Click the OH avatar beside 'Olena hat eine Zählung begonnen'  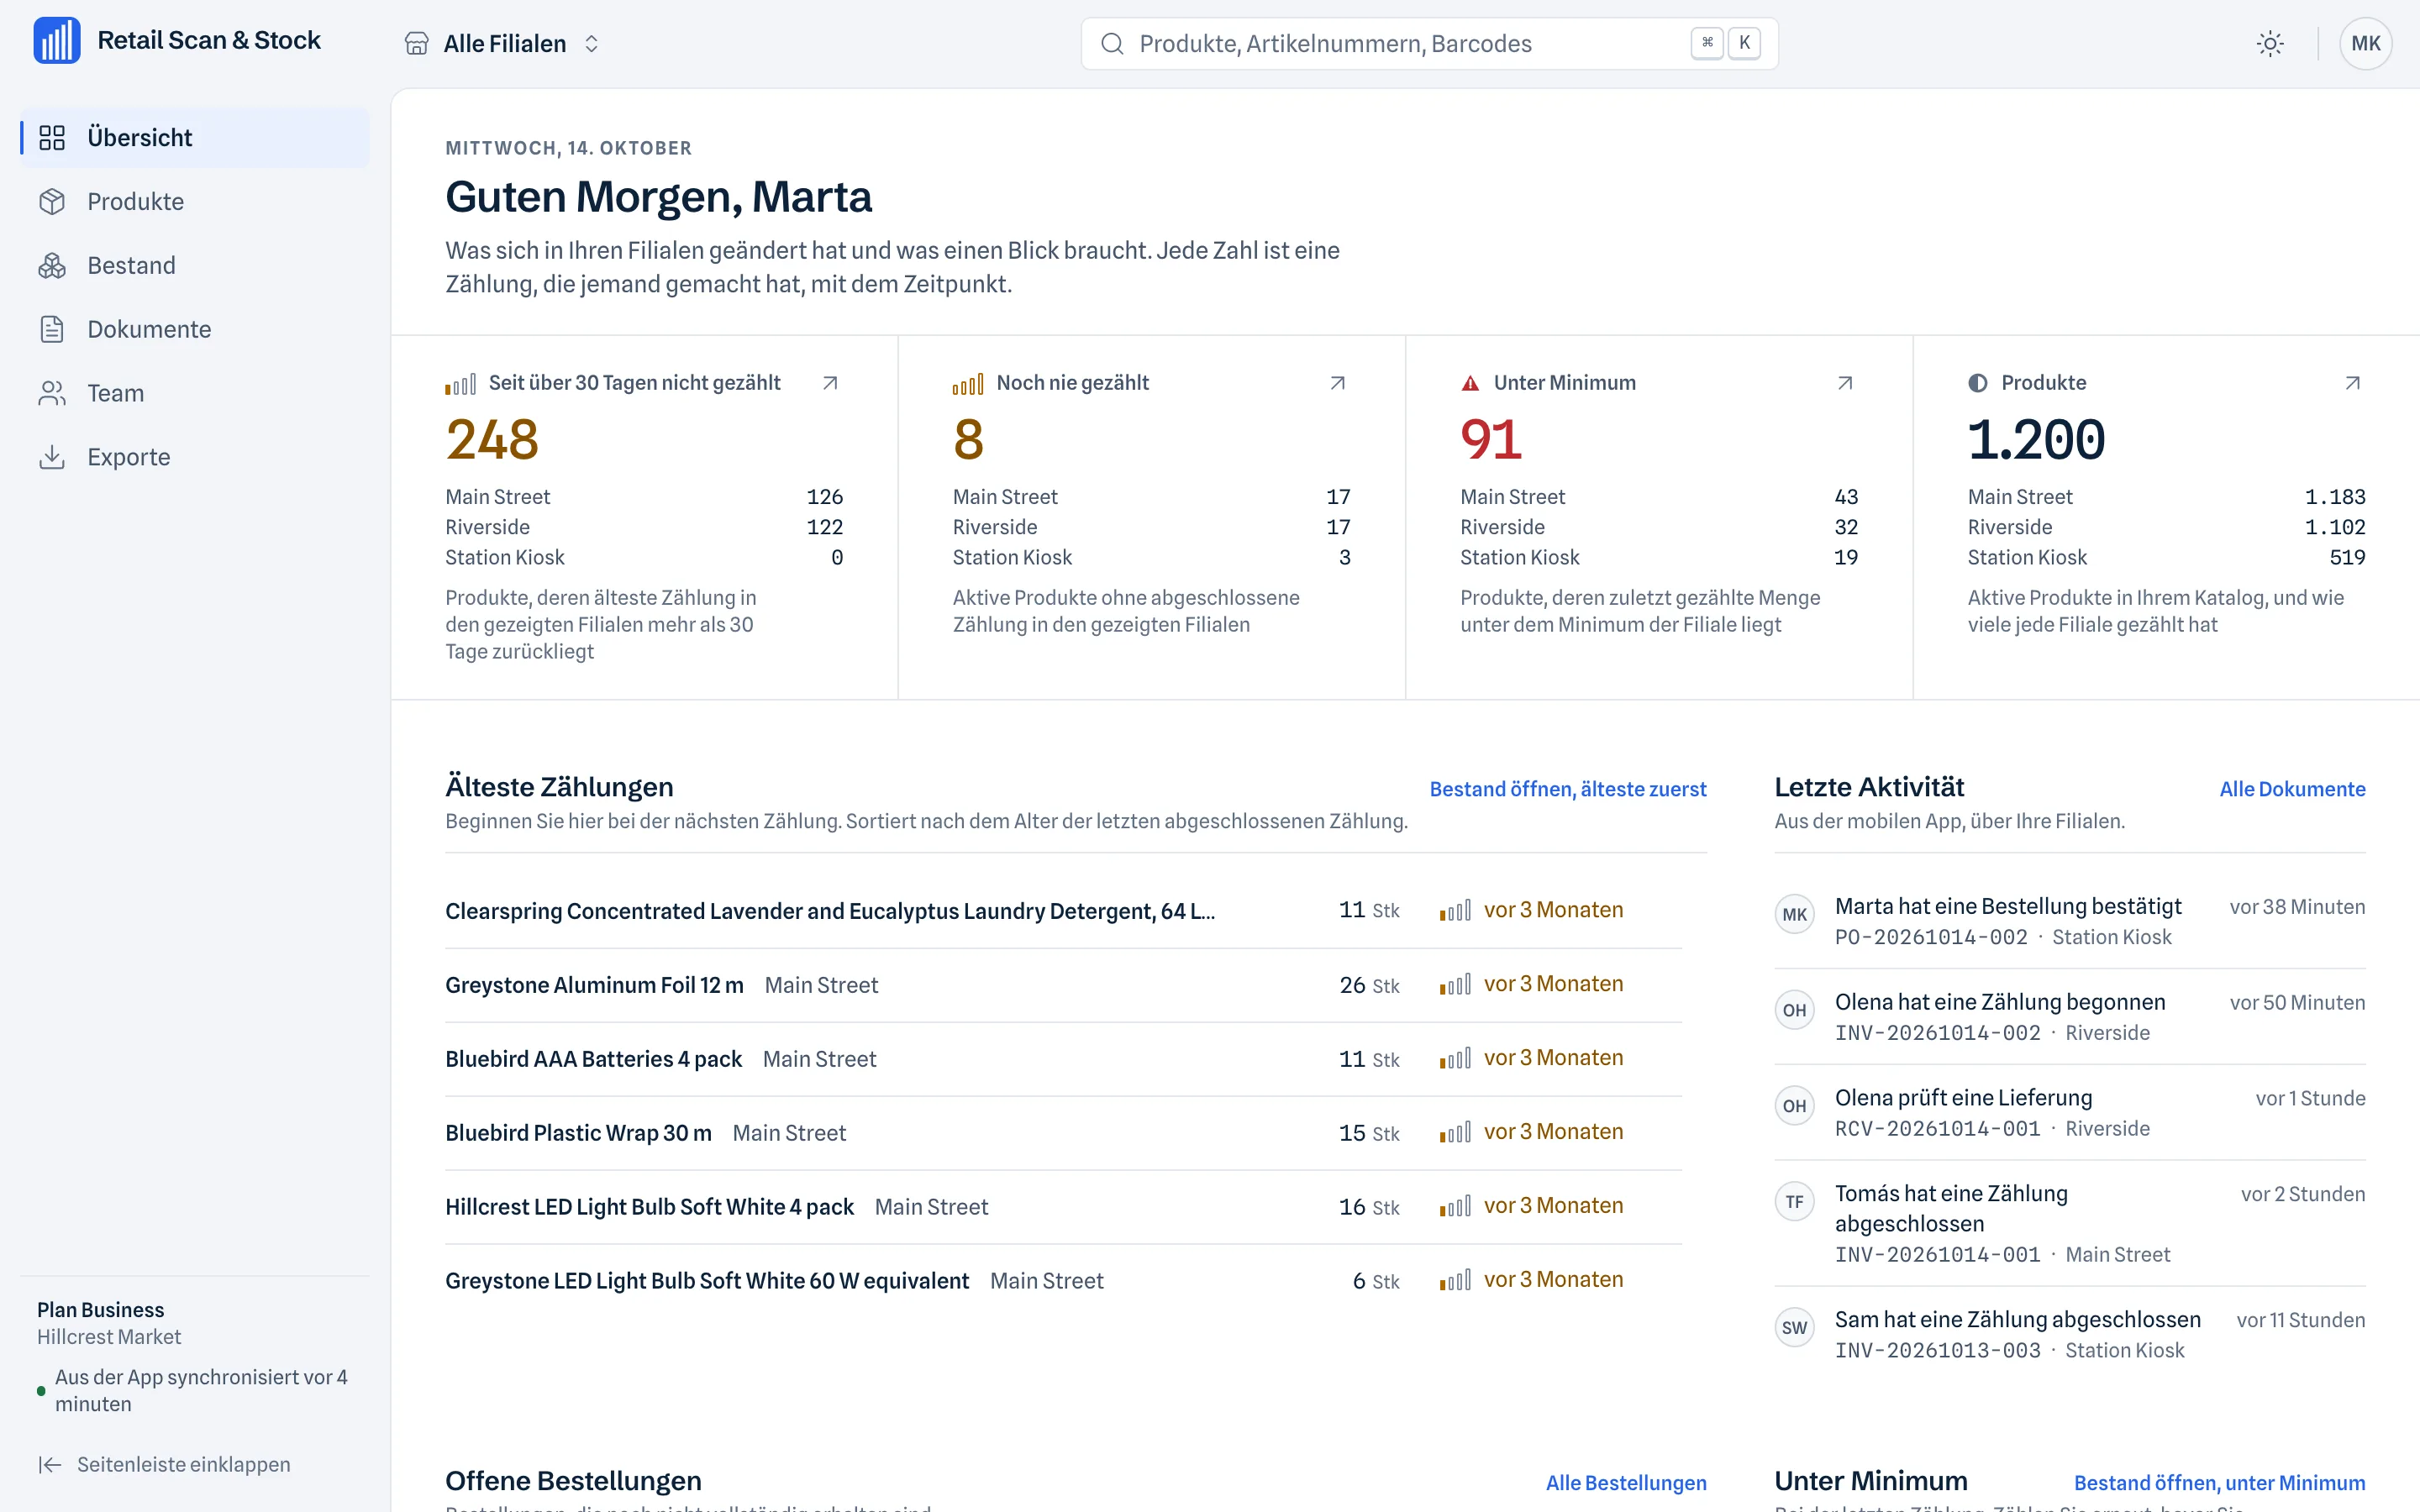[1794, 1010]
